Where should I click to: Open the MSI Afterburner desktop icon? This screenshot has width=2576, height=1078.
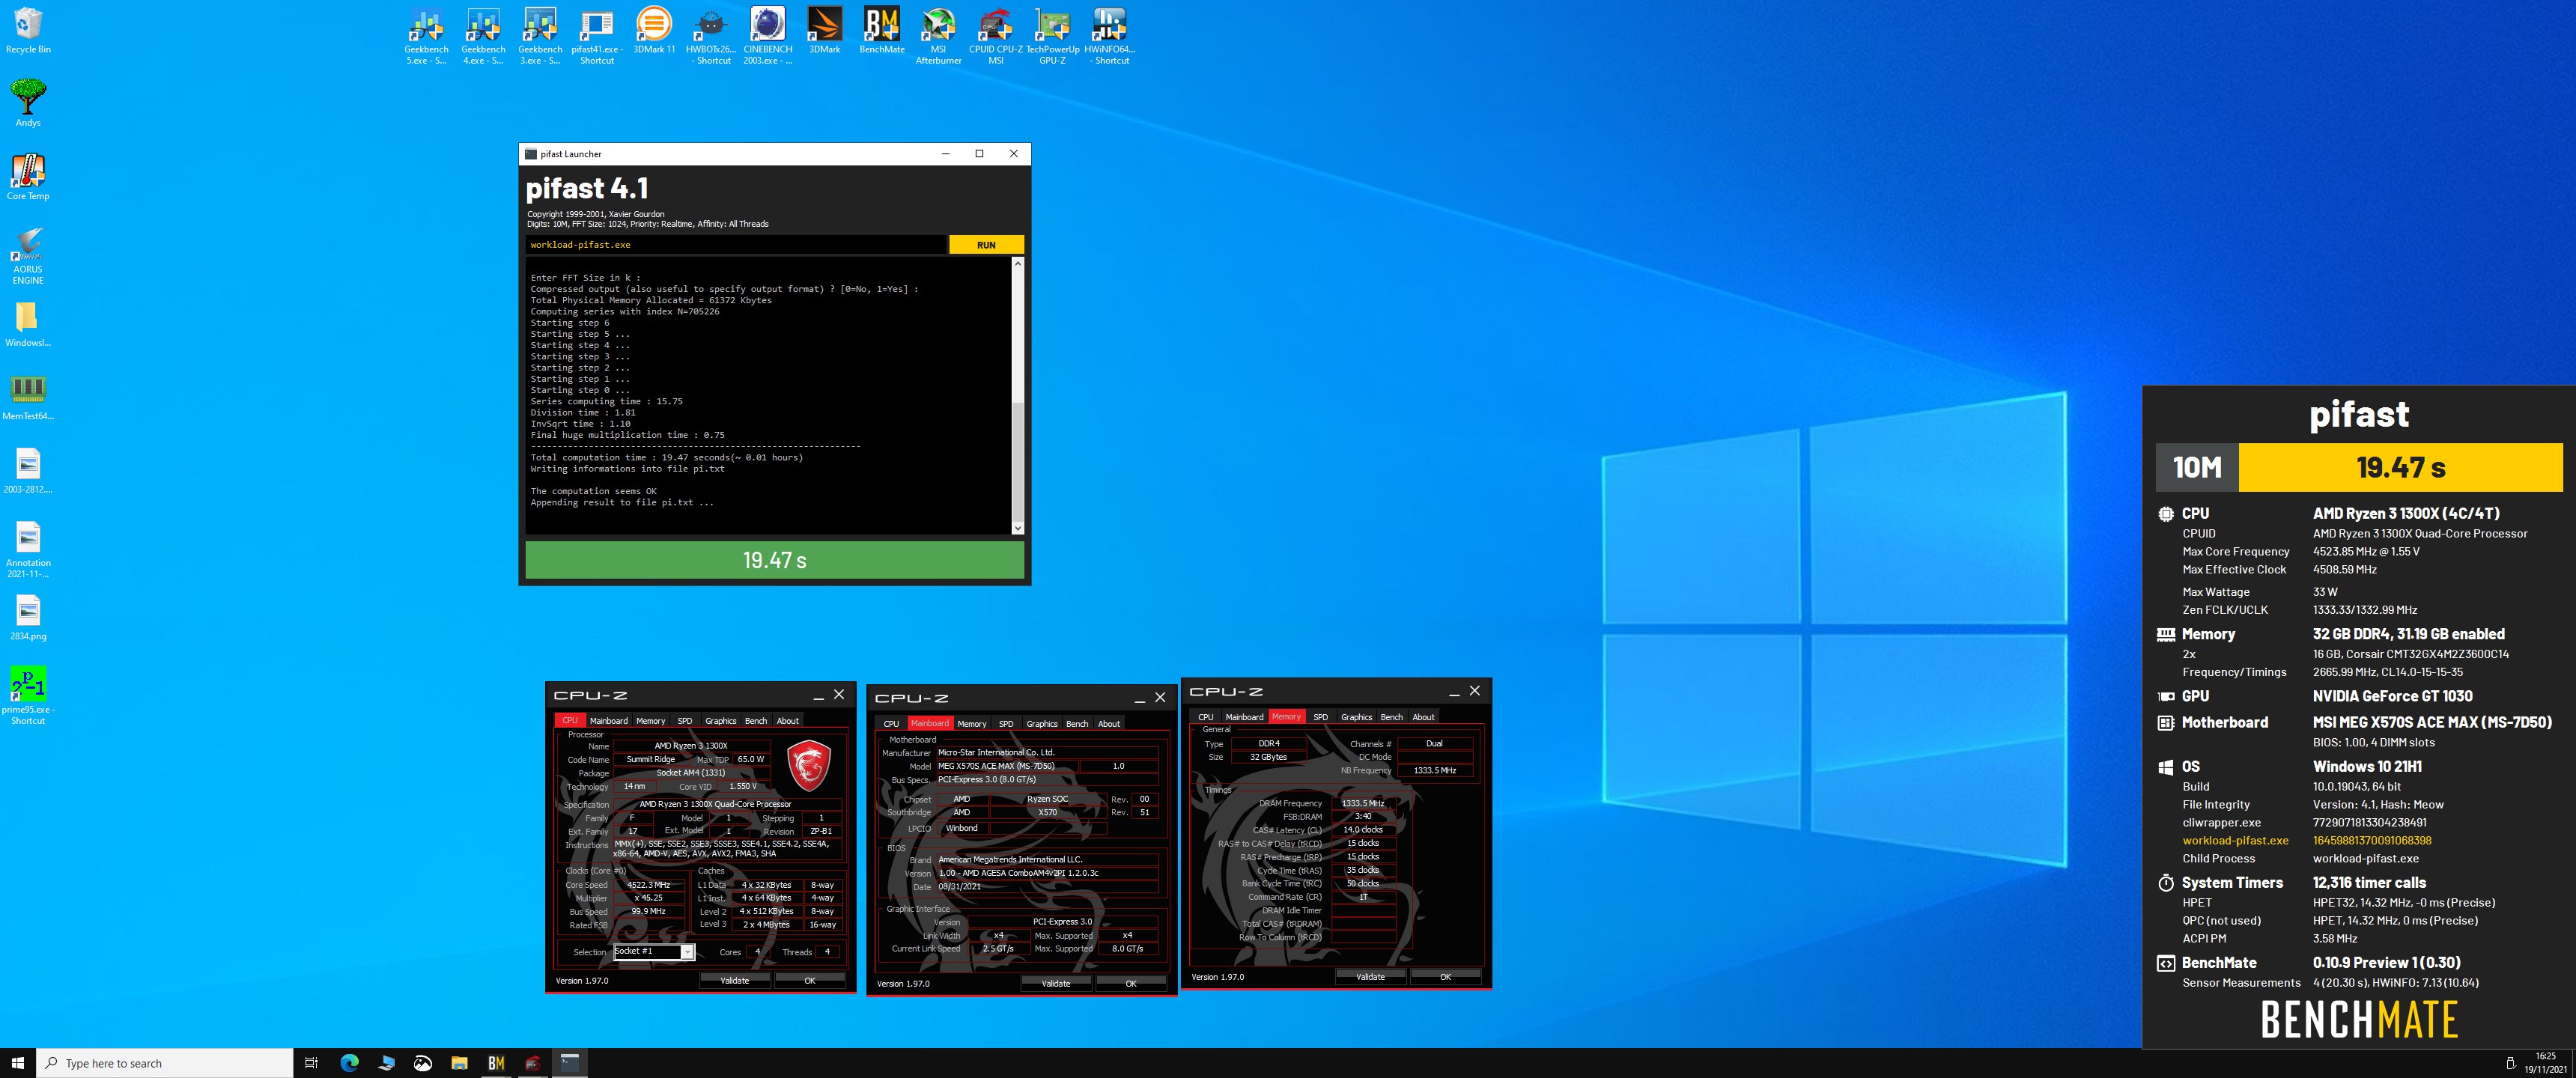pos(938,36)
